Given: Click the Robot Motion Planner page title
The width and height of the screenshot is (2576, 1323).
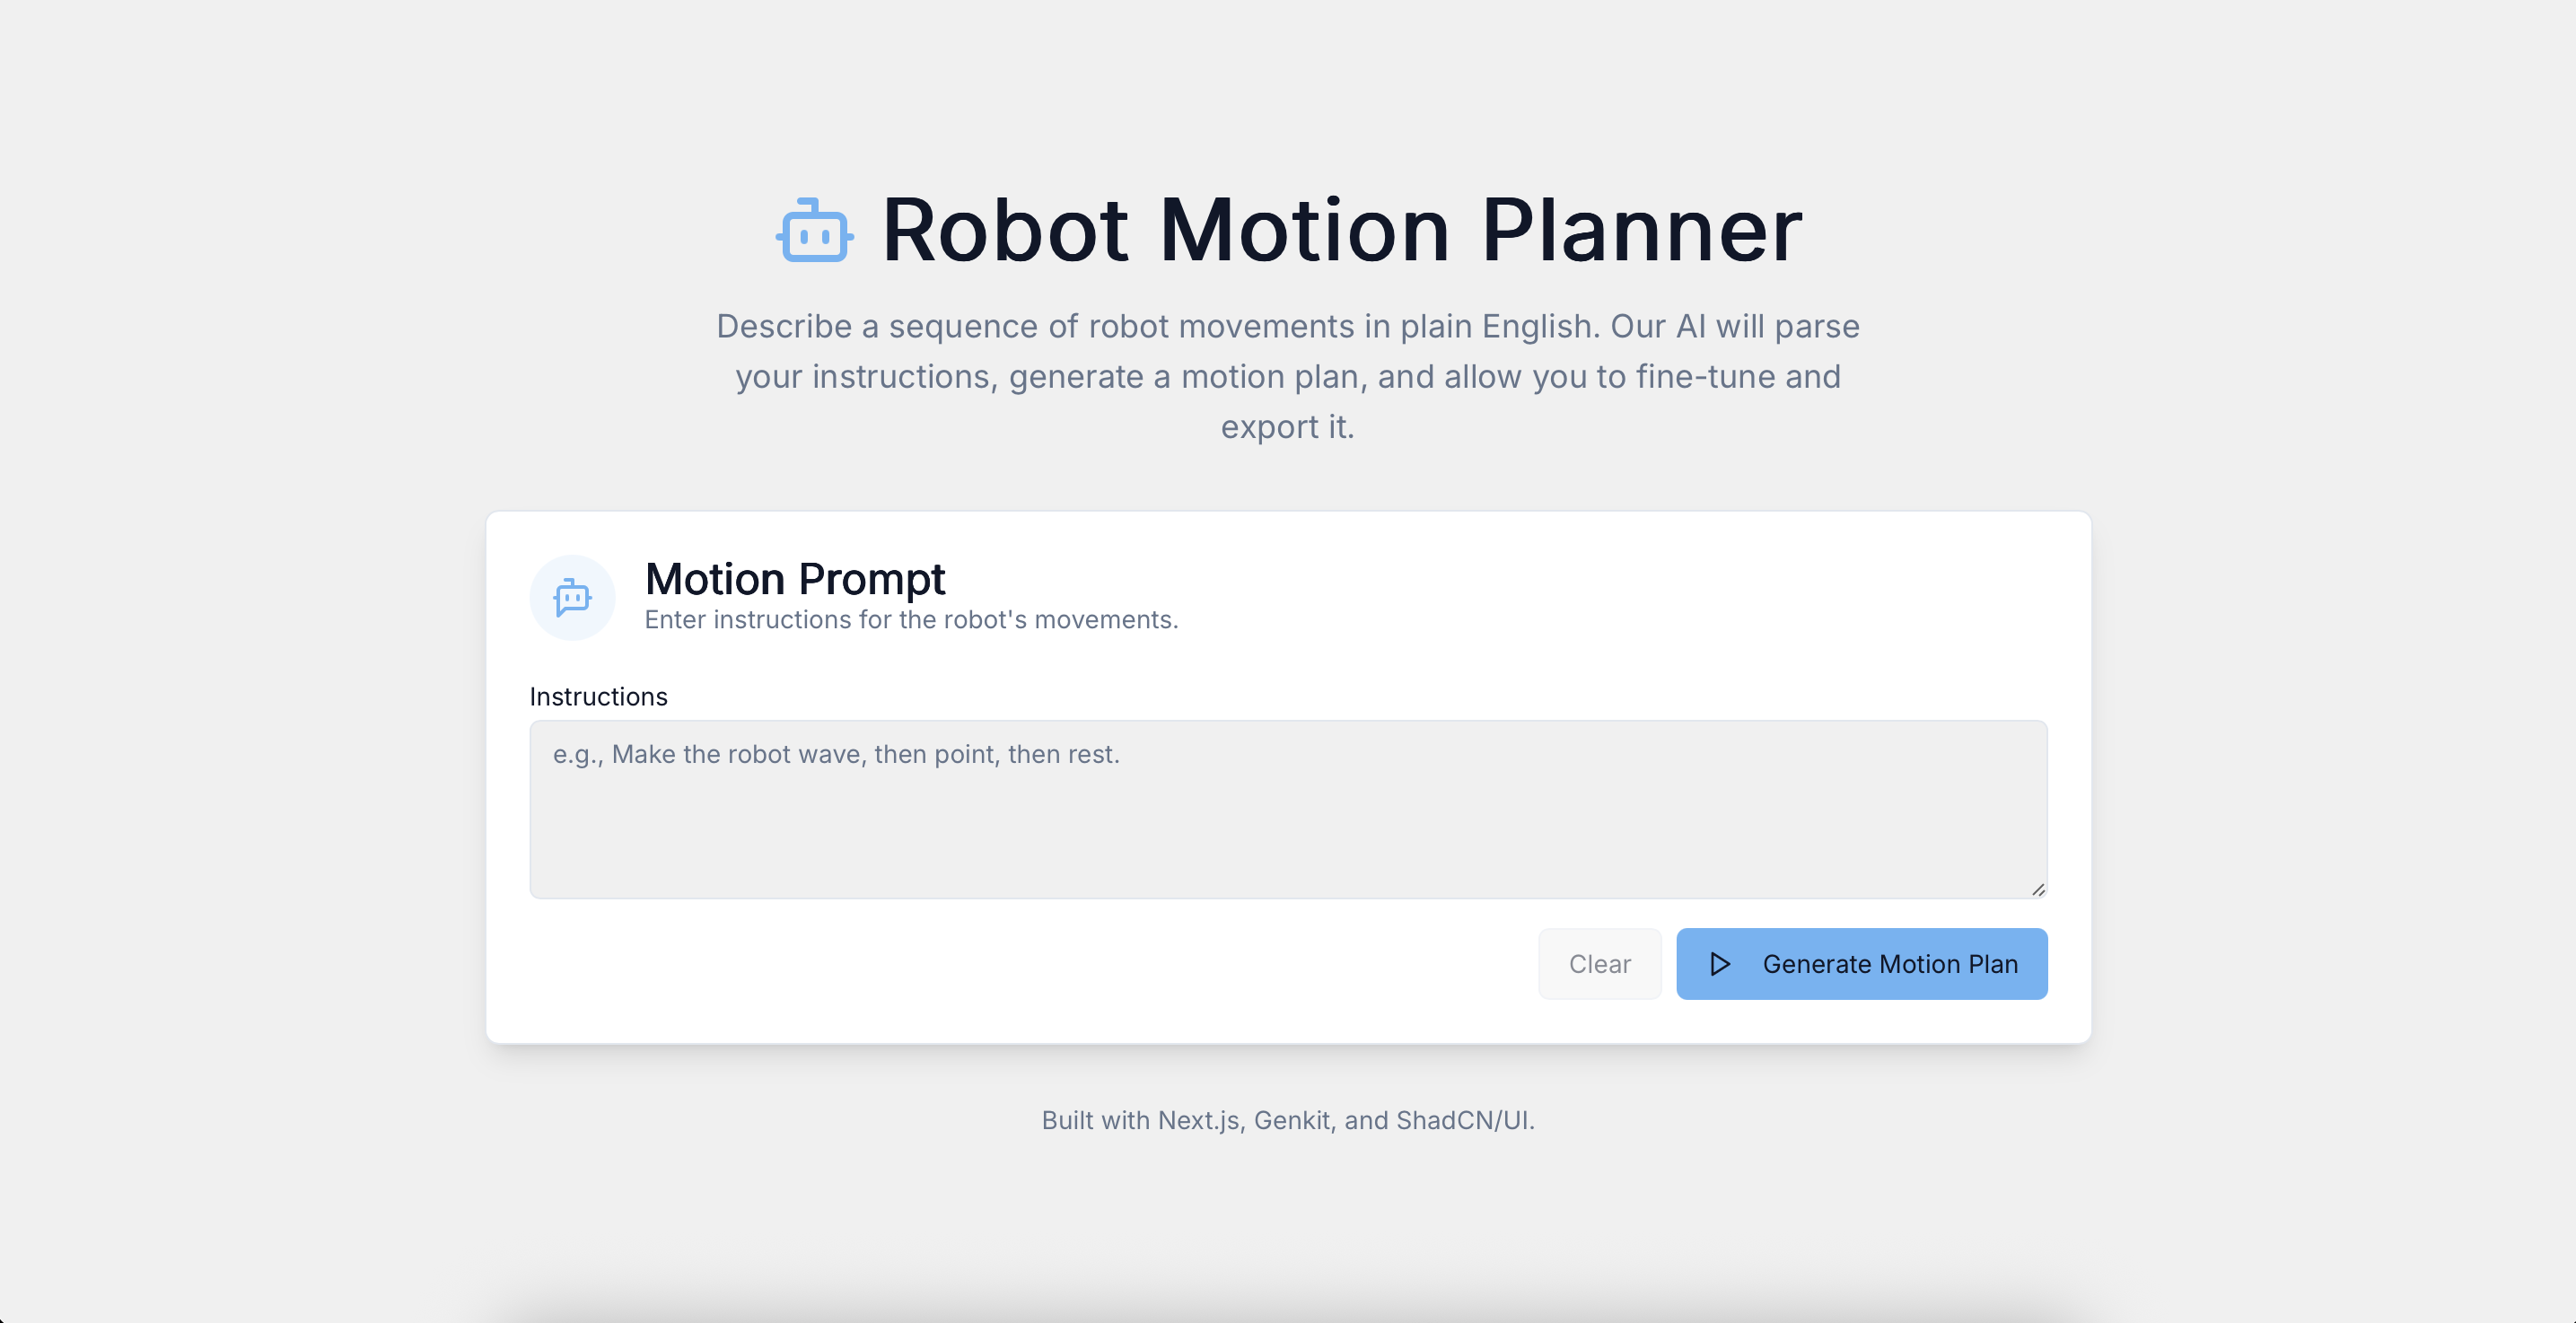Looking at the screenshot, I should coord(1340,230).
